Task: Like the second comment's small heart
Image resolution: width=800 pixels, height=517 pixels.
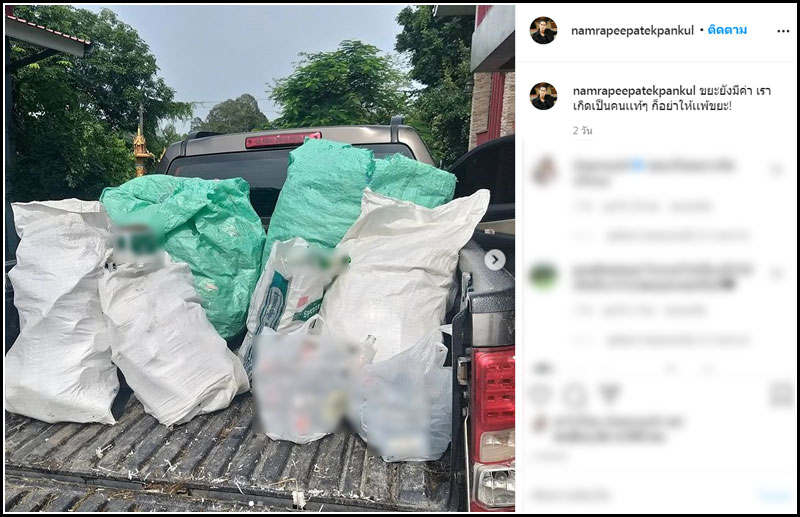Action: point(777,275)
